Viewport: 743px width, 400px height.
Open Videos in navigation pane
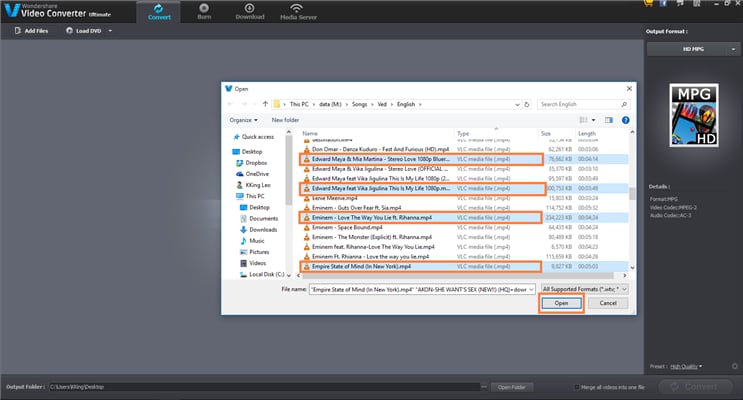(253, 263)
